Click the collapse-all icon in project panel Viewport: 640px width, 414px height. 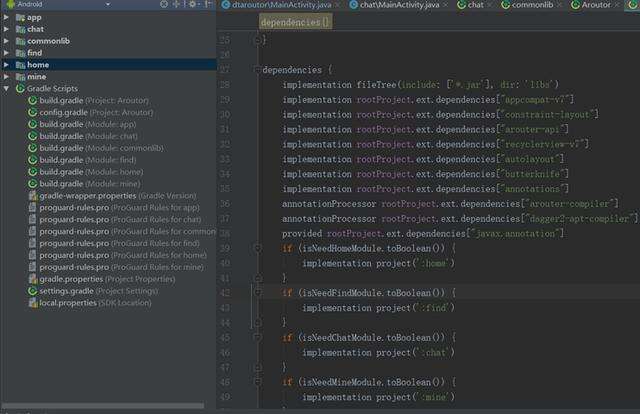click(176, 6)
